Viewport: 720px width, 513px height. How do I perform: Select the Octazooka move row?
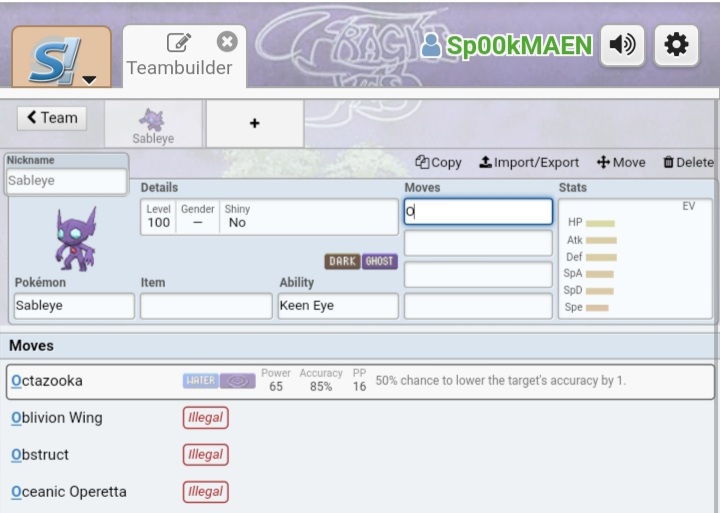pos(360,381)
